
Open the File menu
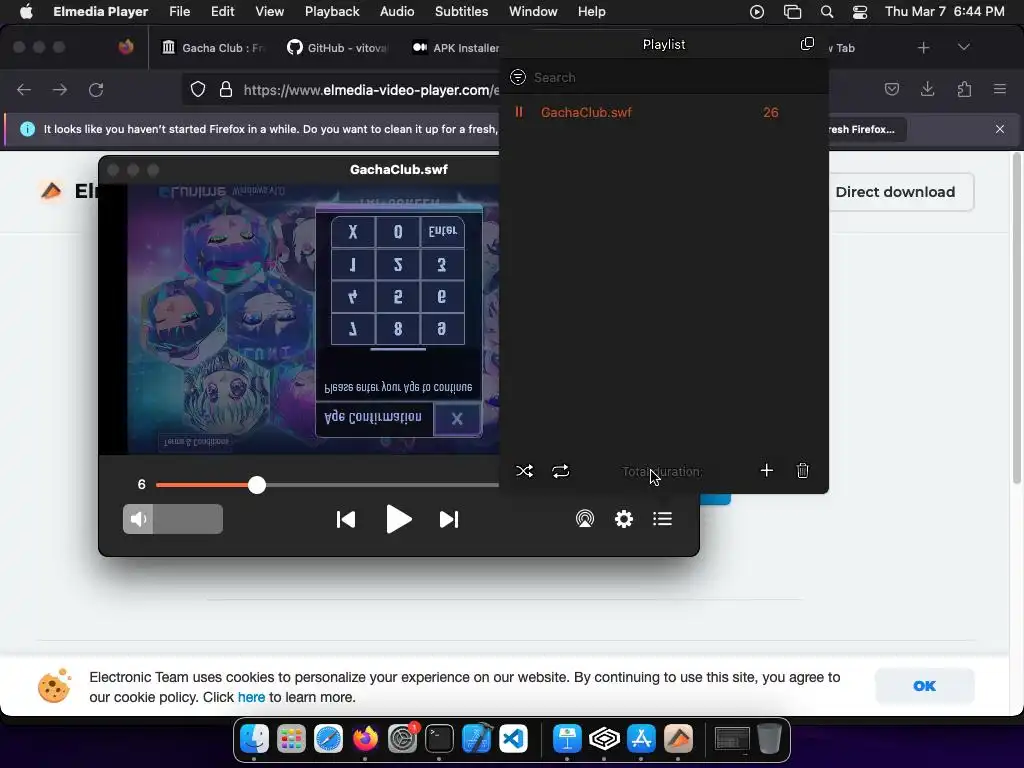[180, 12]
